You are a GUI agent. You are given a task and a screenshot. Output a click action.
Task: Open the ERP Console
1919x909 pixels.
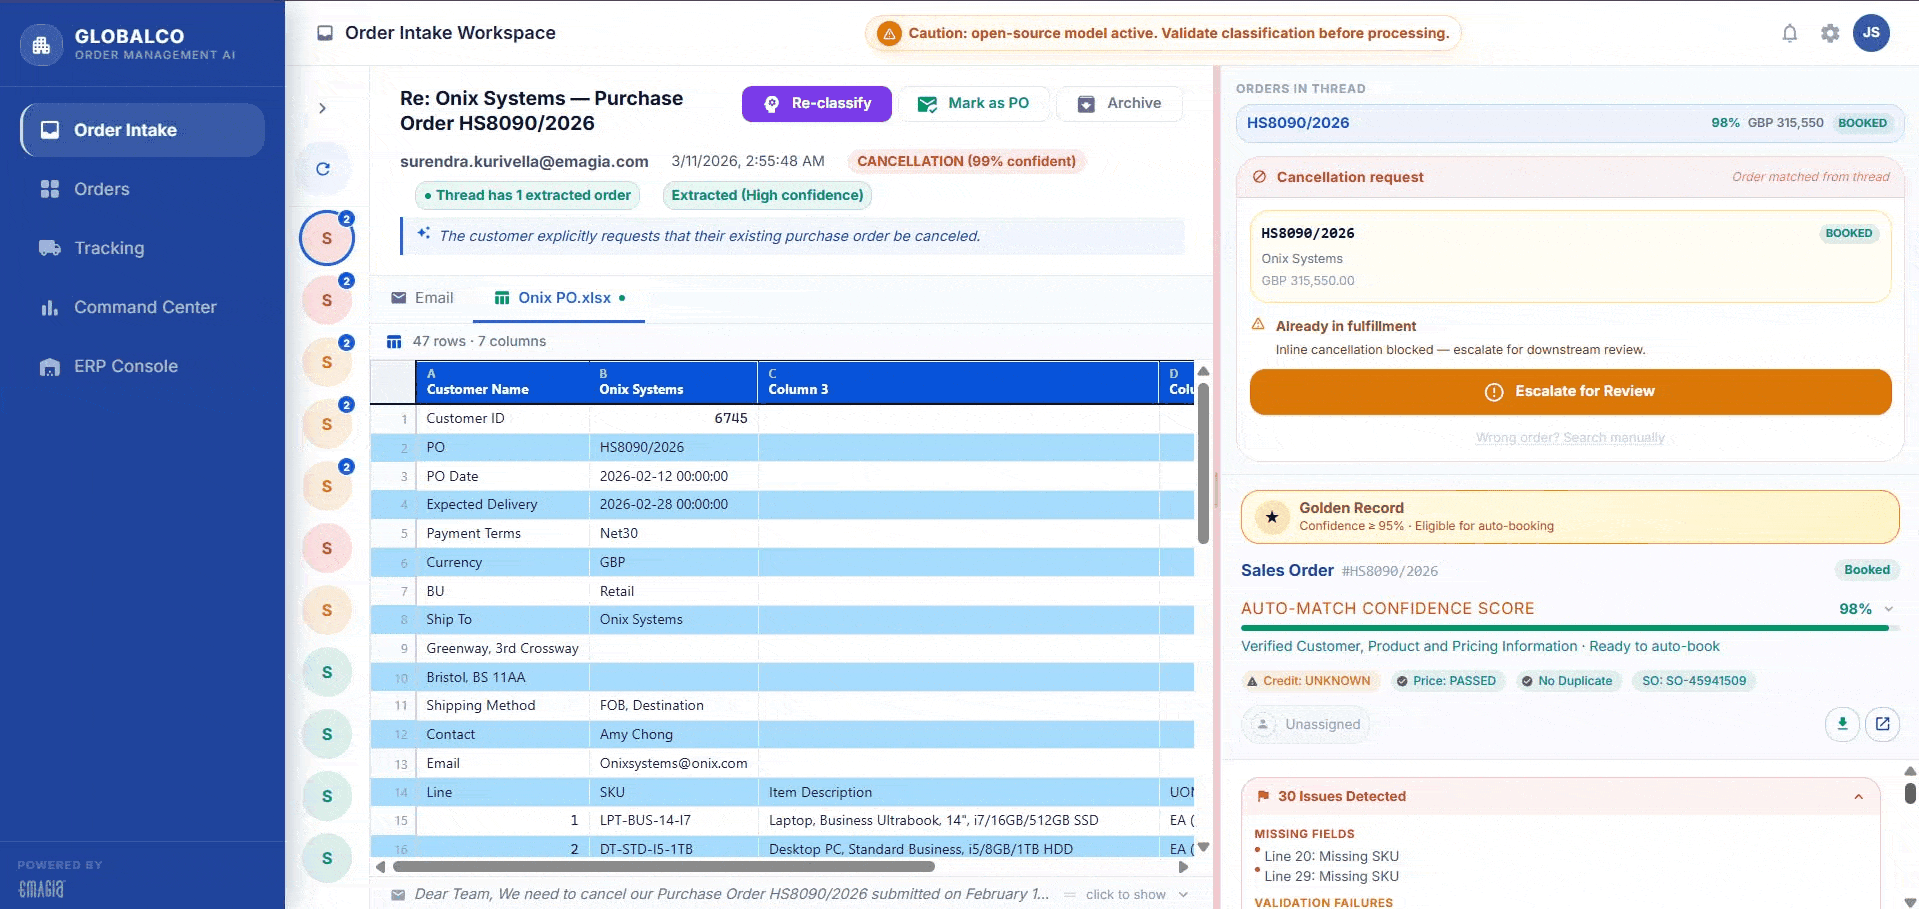click(x=124, y=366)
